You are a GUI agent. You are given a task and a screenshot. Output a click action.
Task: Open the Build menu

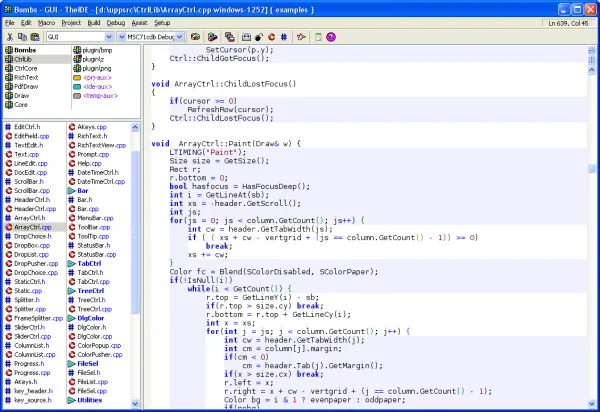(94, 23)
